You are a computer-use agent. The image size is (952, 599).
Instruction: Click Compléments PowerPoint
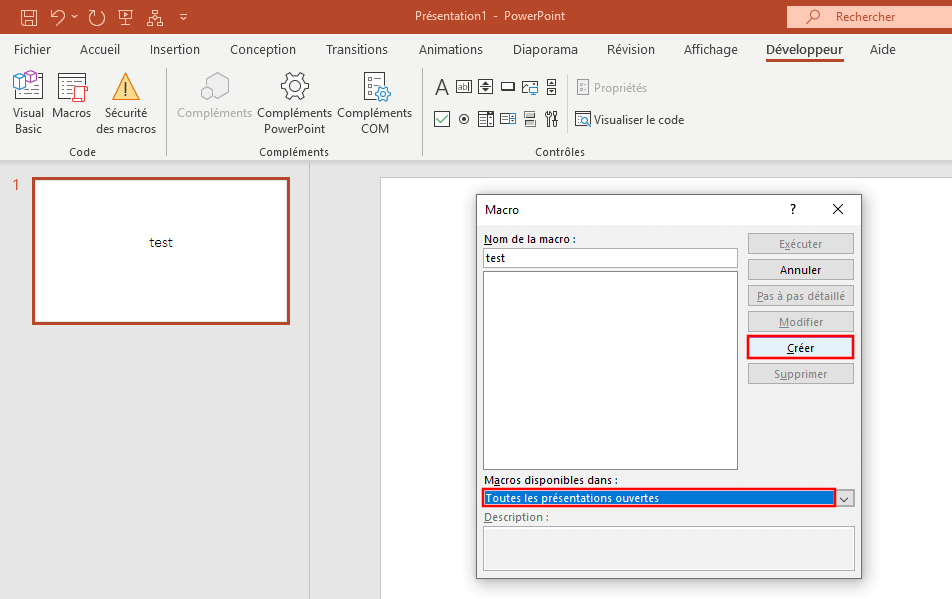click(294, 100)
